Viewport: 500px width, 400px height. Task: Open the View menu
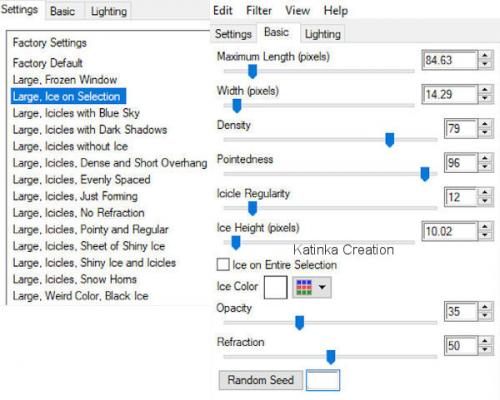(297, 10)
